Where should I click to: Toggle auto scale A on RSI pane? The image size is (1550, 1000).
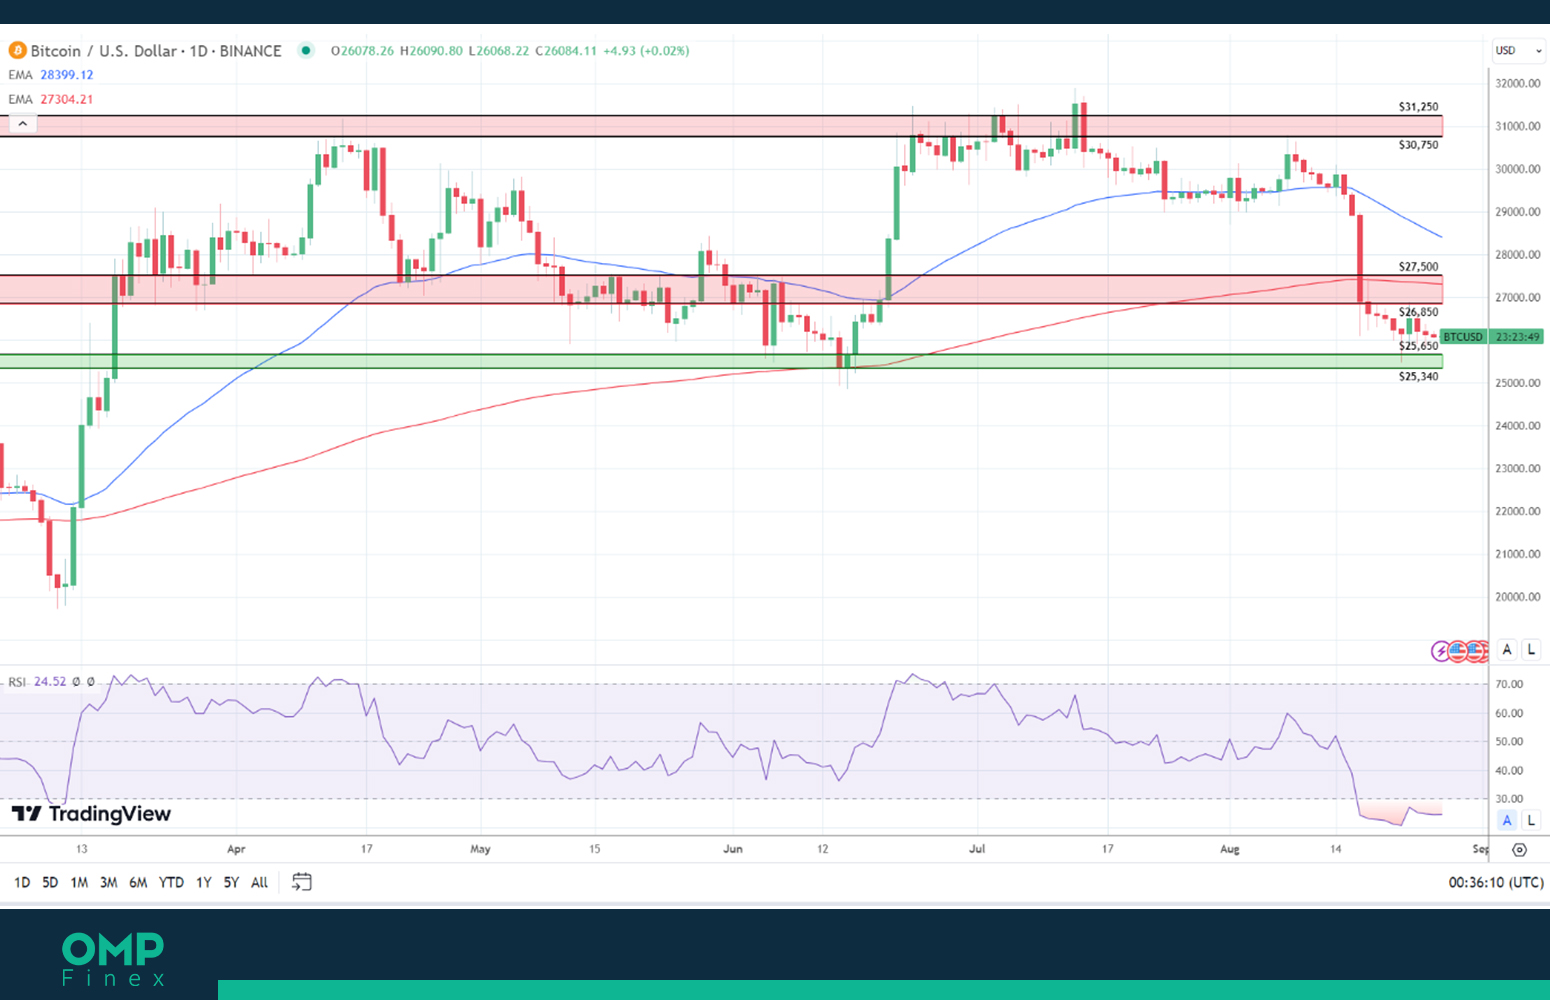tap(1507, 820)
